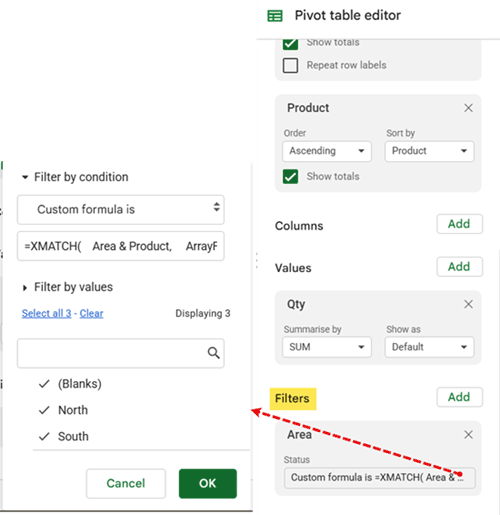Screen dimensions: 500x515
Task: Open the Custom formula is condition dropdown
Action: tap(121, 210)
